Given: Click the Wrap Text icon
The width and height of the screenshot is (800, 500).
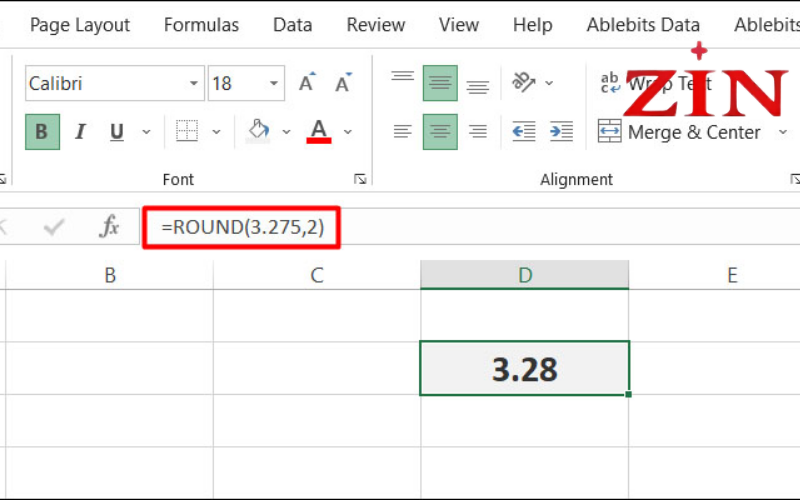Looking at the screenshot, I should coord(610,83).
